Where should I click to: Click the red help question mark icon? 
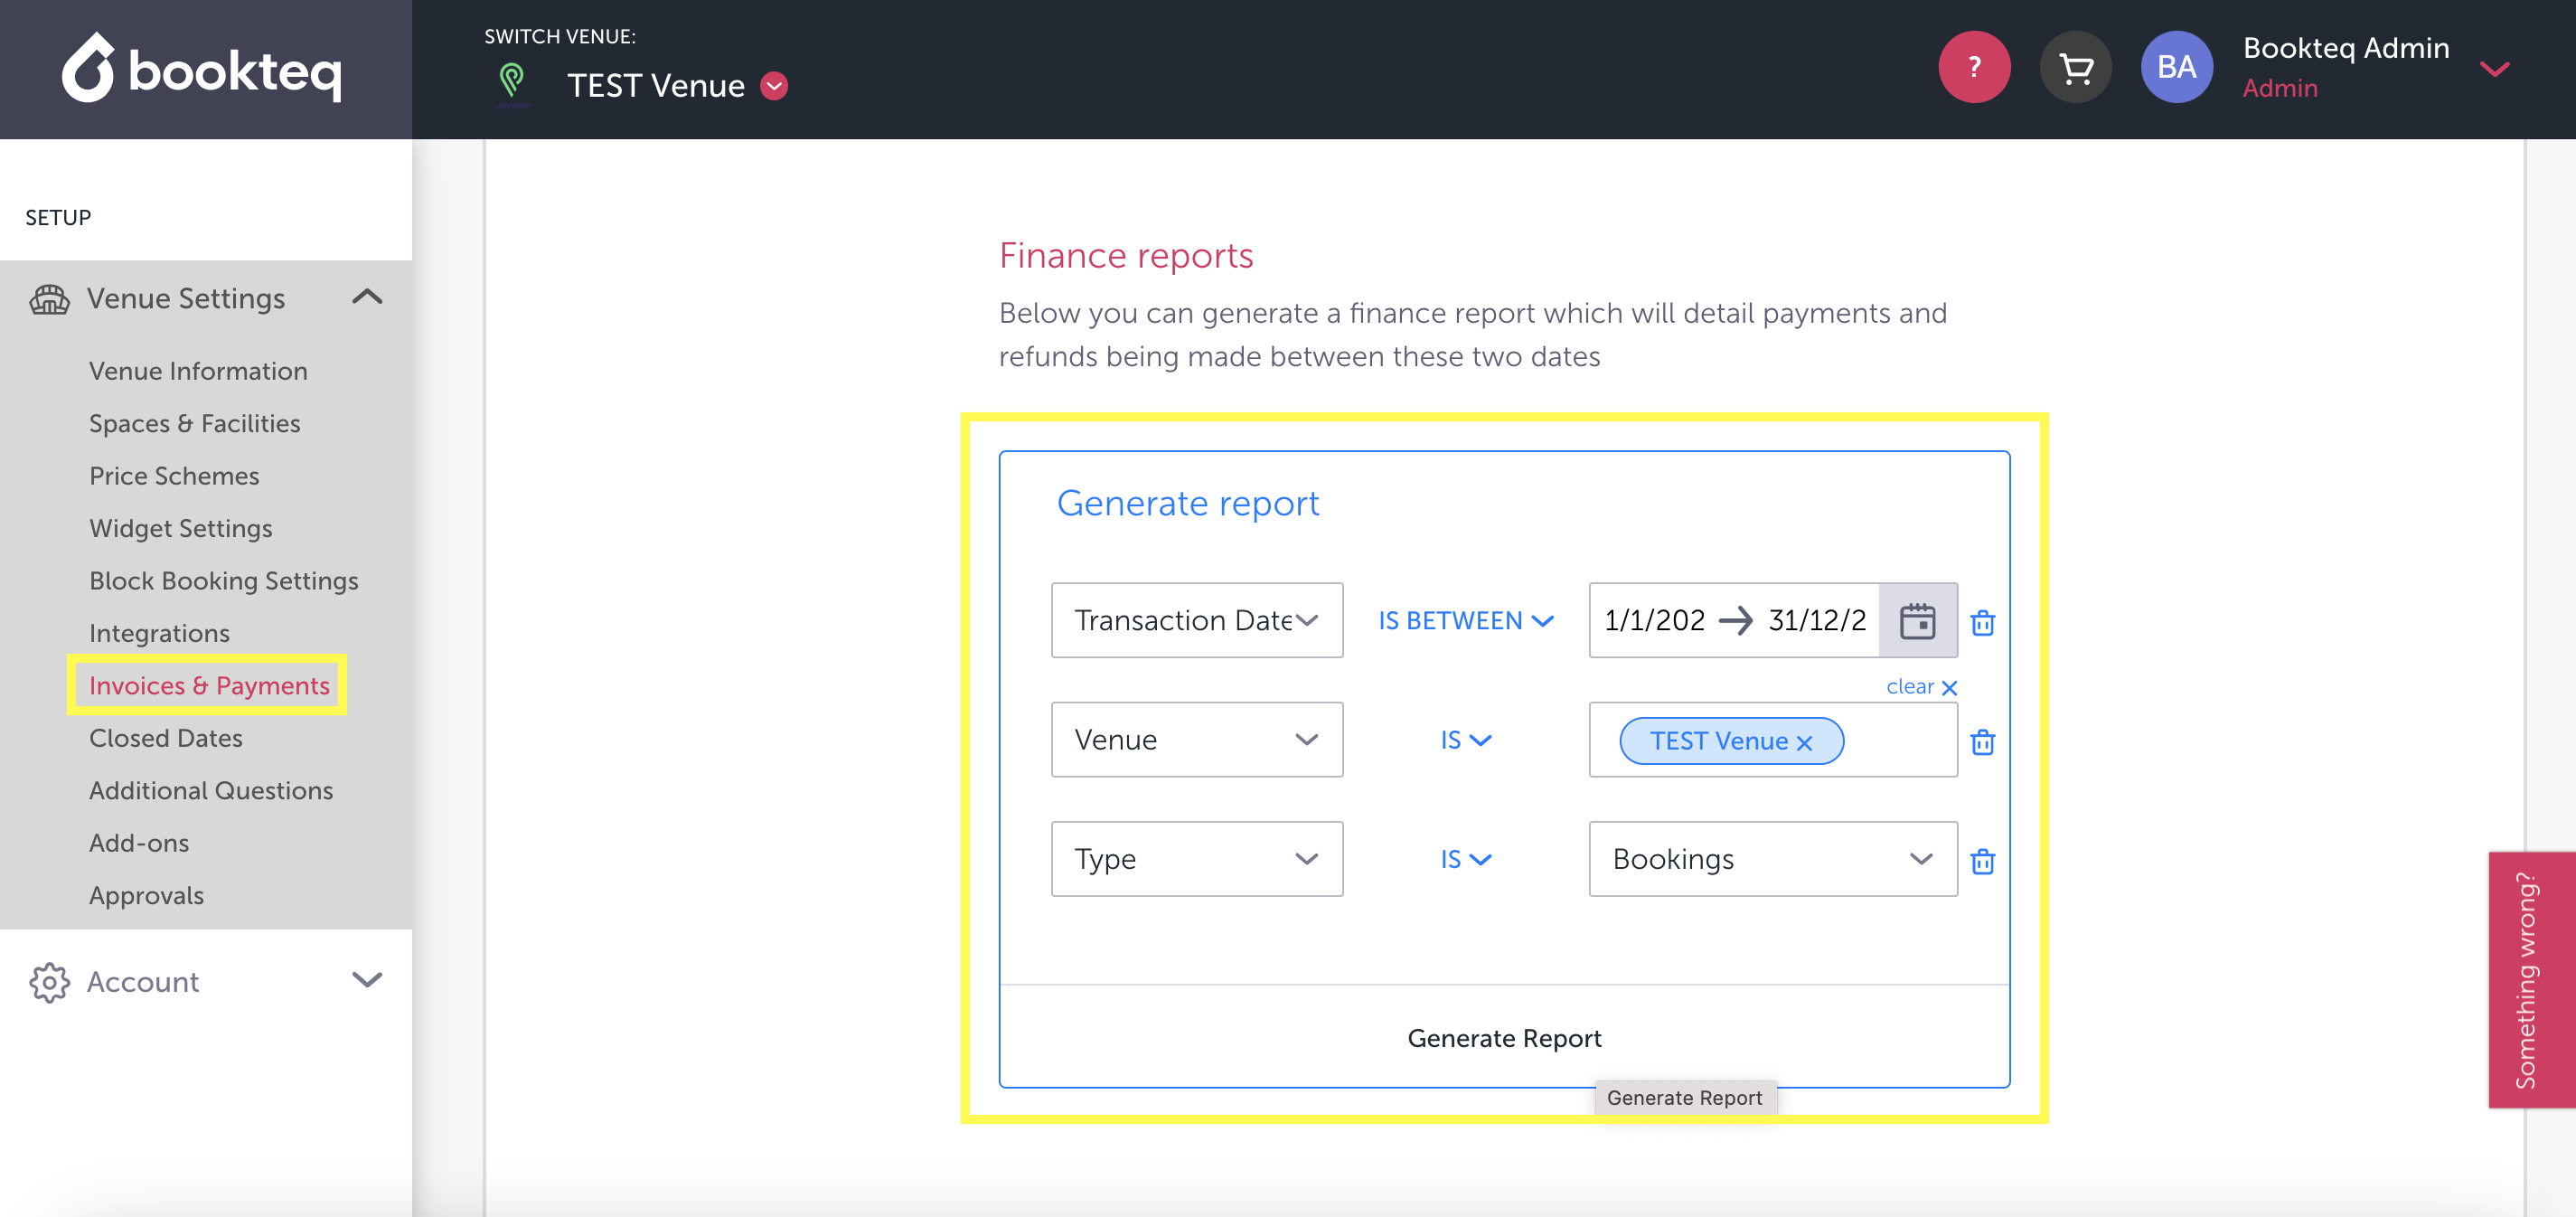tap(1973, 67)
